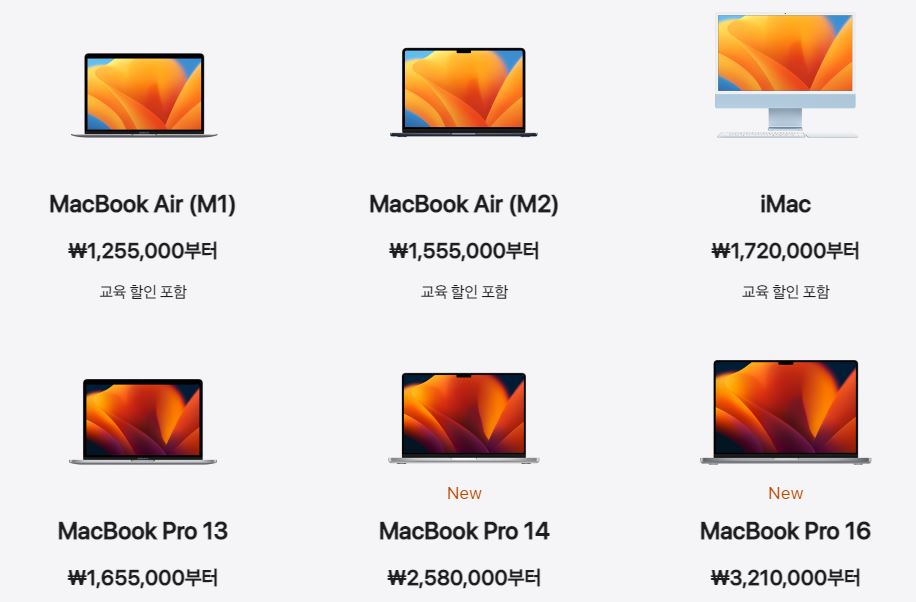
Task: Select the blue iMac product image
Action: coord(786,75)
